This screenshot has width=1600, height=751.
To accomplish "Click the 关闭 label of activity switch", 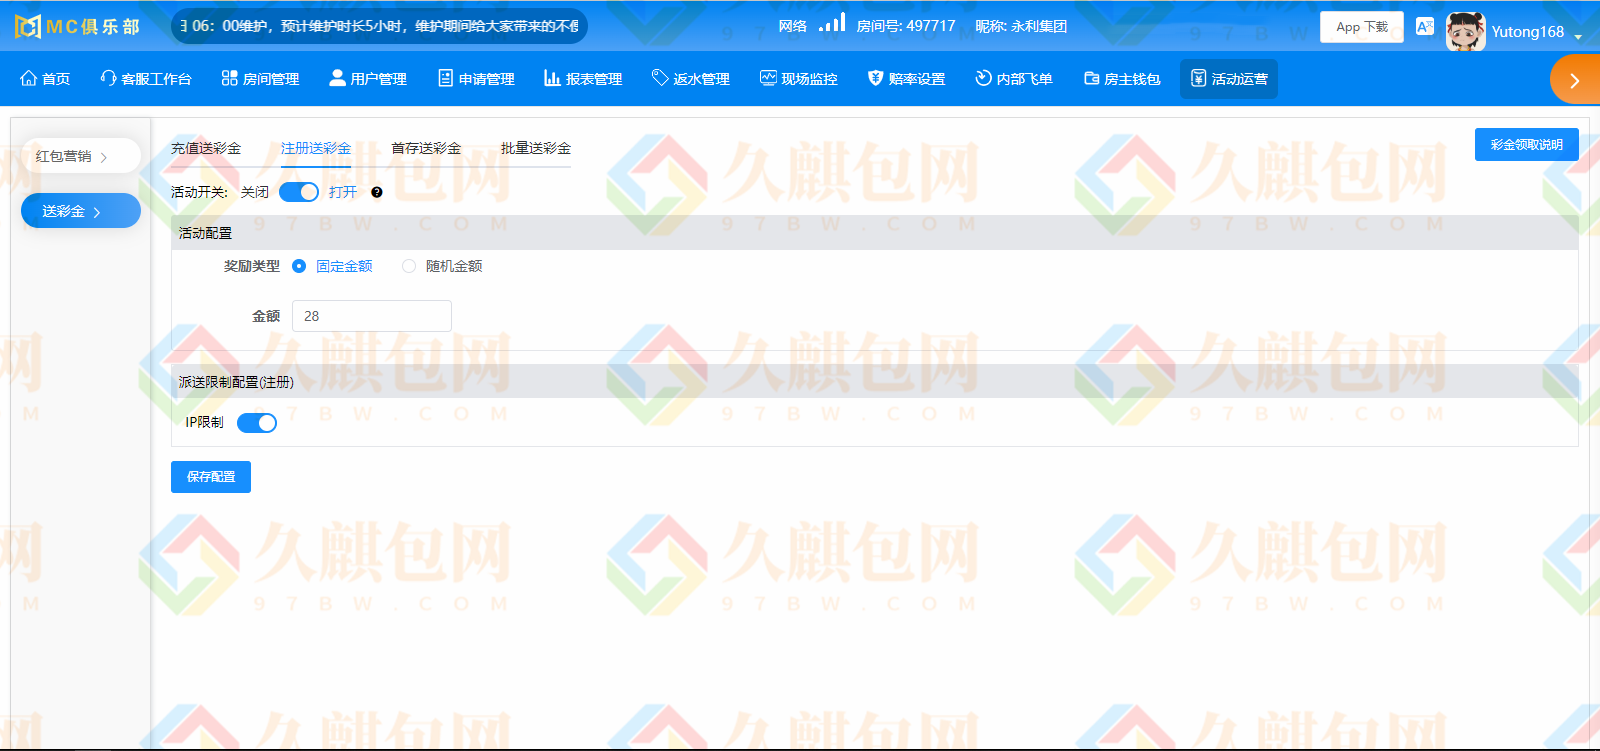I will [255, 192].
